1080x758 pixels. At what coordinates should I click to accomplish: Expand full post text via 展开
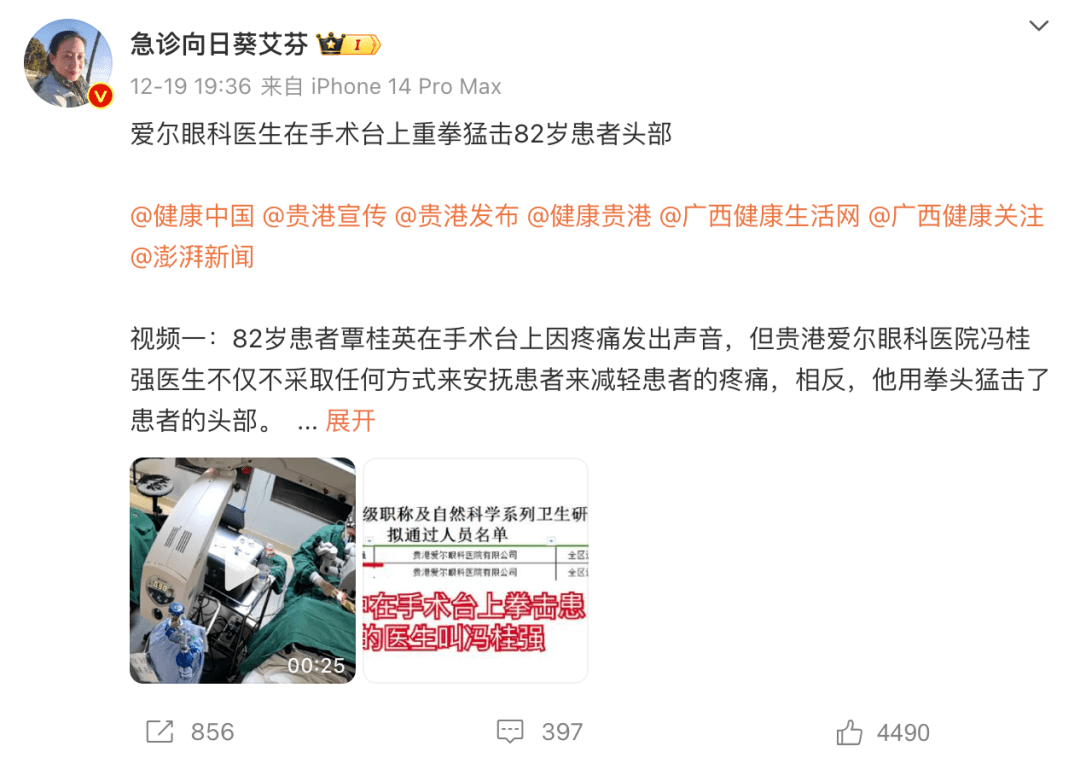pyautogui.click(x=350, y=421)
